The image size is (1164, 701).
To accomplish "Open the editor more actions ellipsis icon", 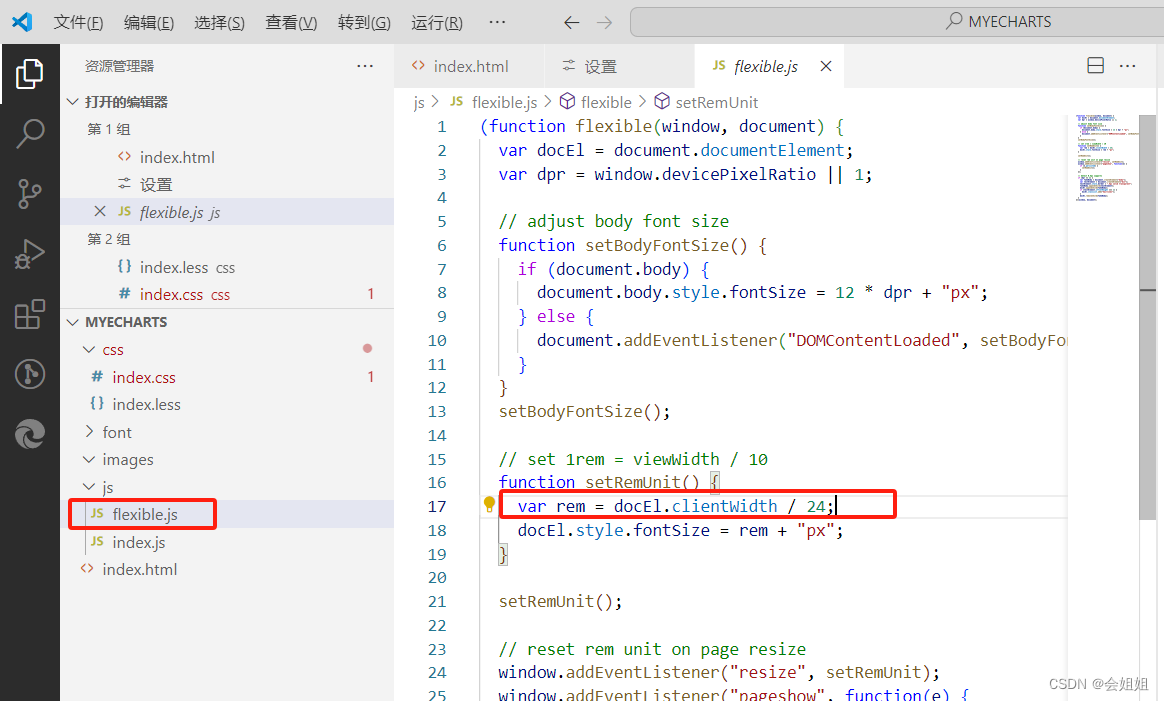I will [x=1127, y=65].
